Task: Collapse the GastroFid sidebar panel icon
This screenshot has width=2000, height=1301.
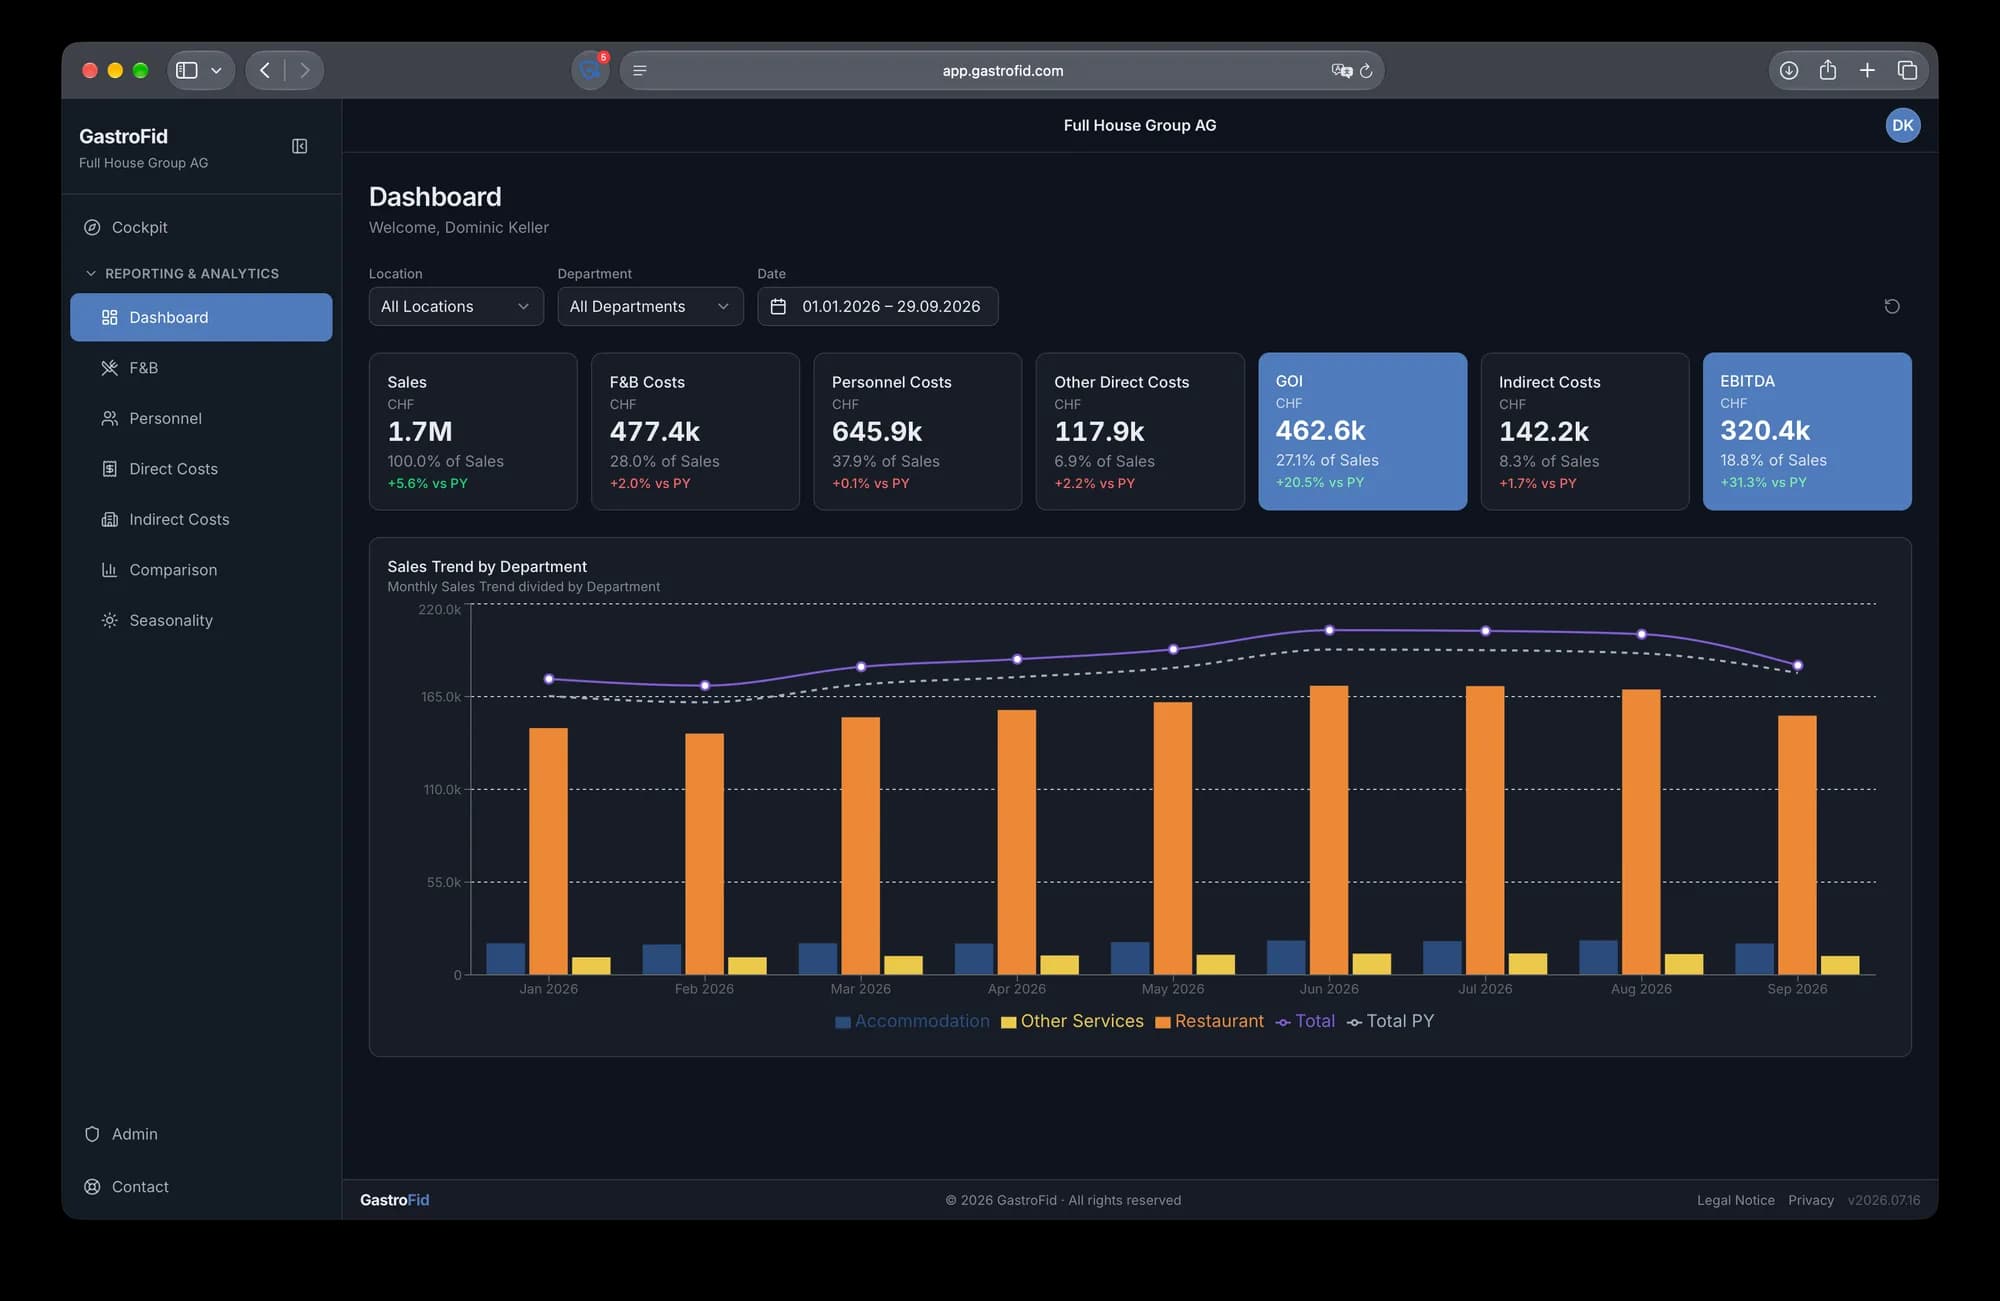Action: (x=299, y=146)
